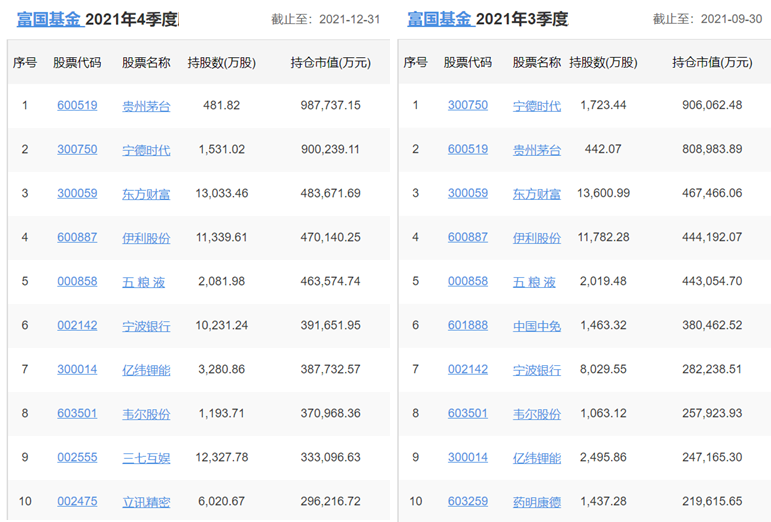Screen dimensions: 771x522
Task: Open stock code 603501 in the 3季度 table
Action: (468, 413)
